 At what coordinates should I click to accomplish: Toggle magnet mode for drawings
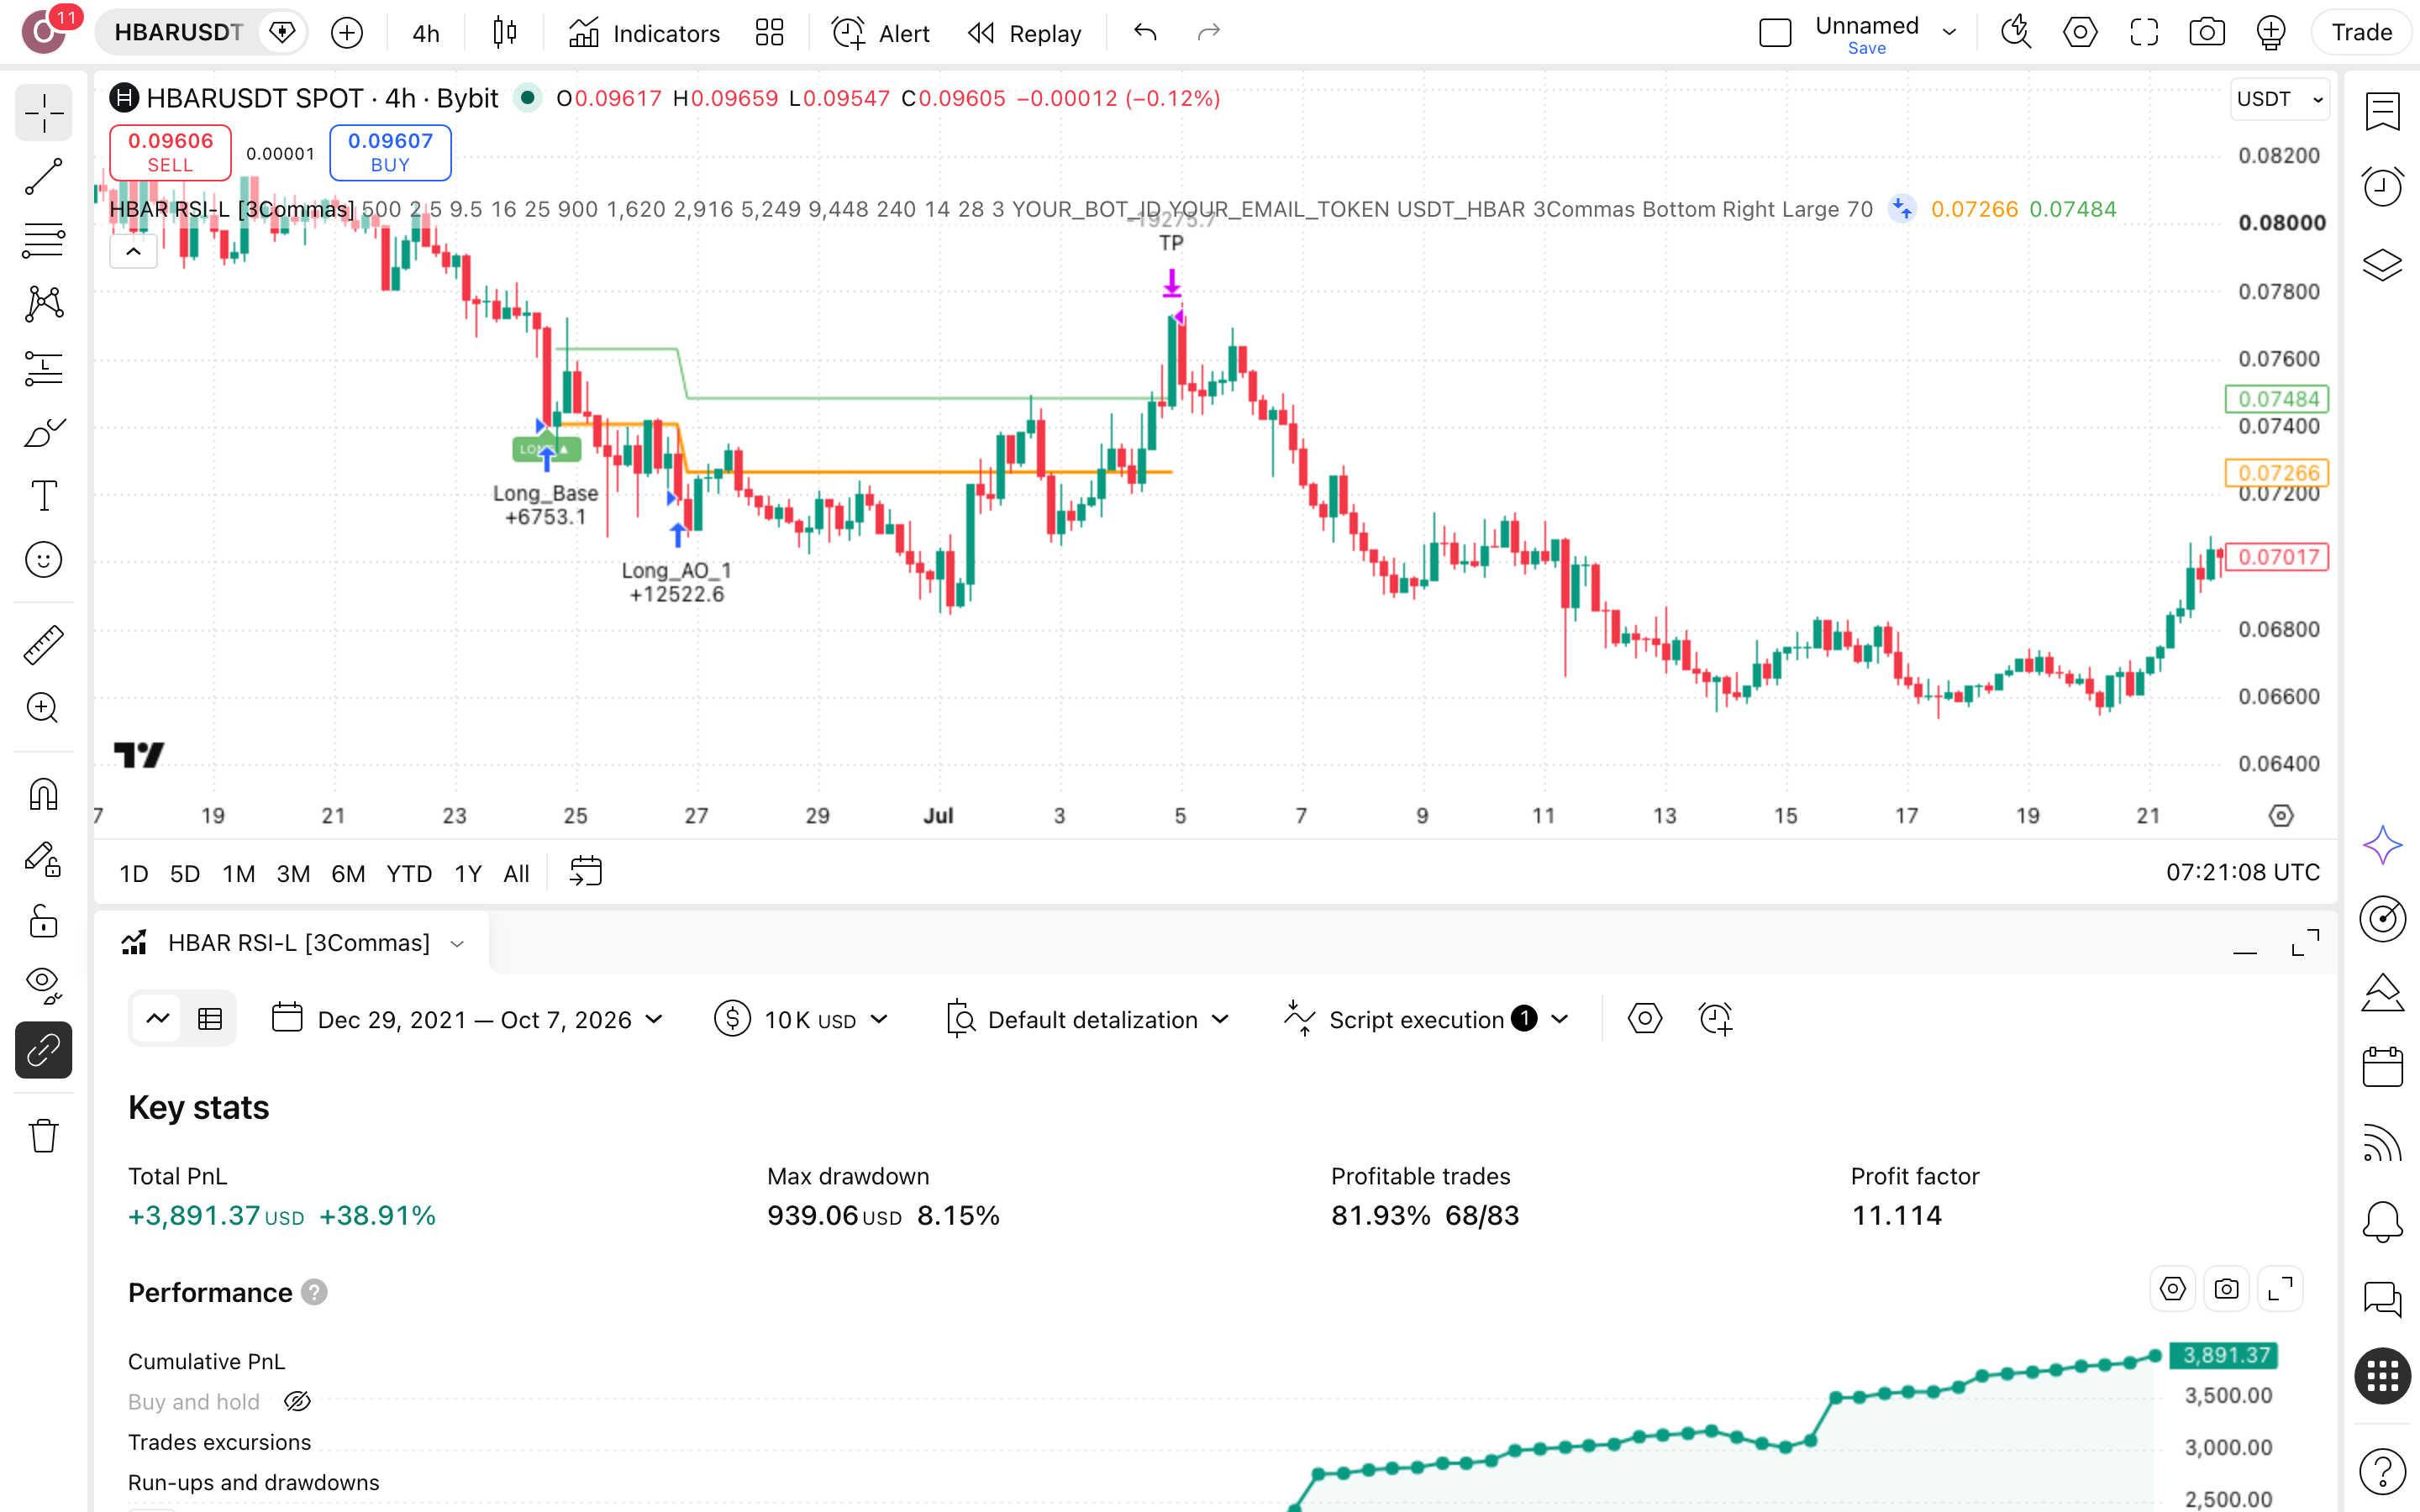pyautogui.click(x=43, y=795)
